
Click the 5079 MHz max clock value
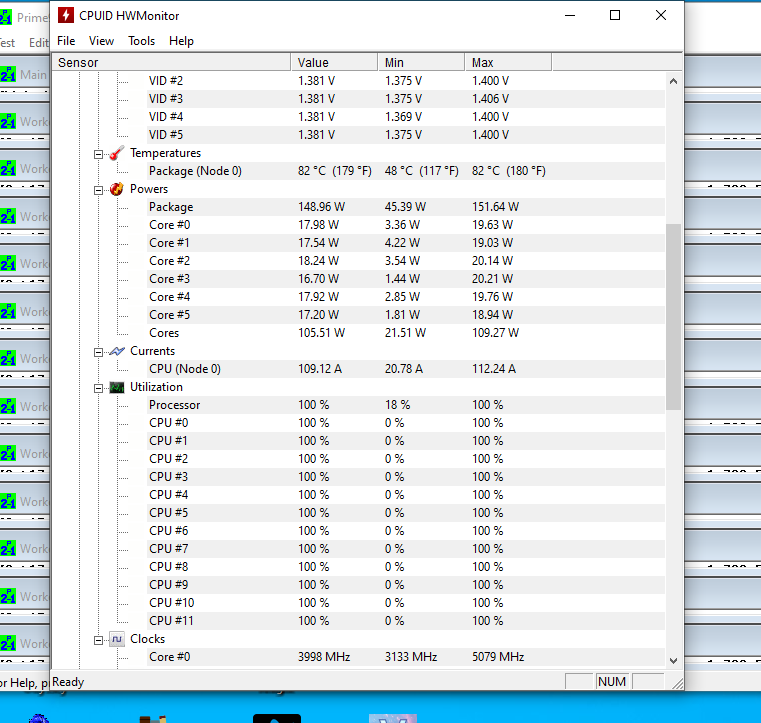point(498,657)
